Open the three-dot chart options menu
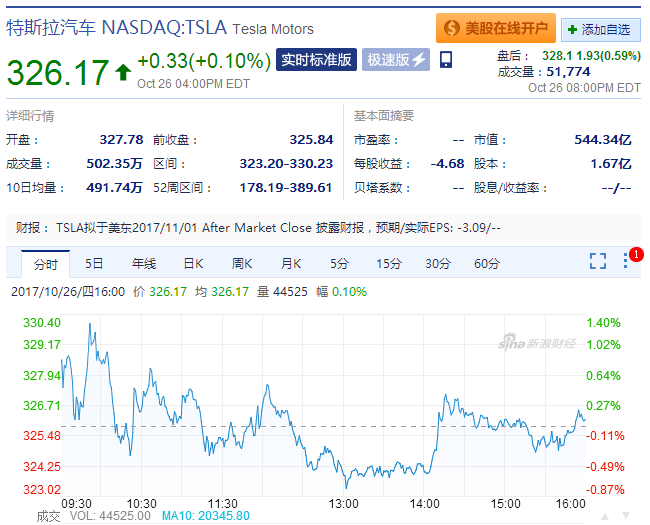650x525 pixels. coord(626,261)
